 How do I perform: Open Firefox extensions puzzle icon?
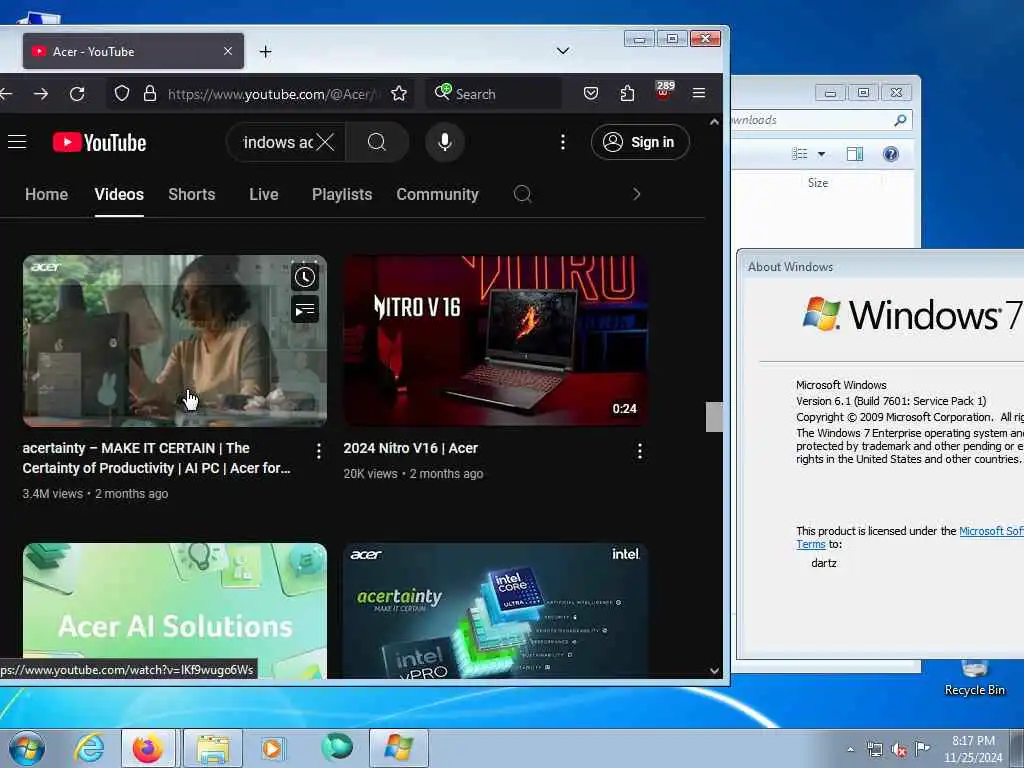click(627, 93)
